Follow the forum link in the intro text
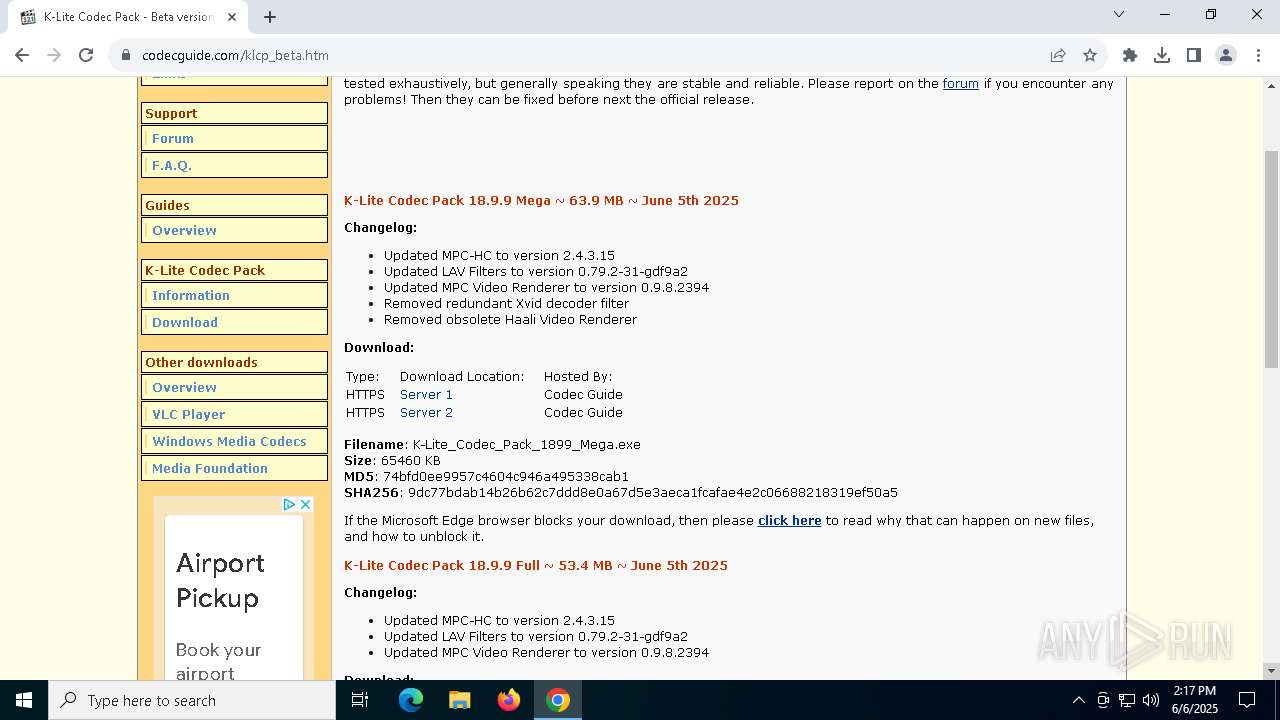Screen dimensions: 1280x720 coord(960,84)
